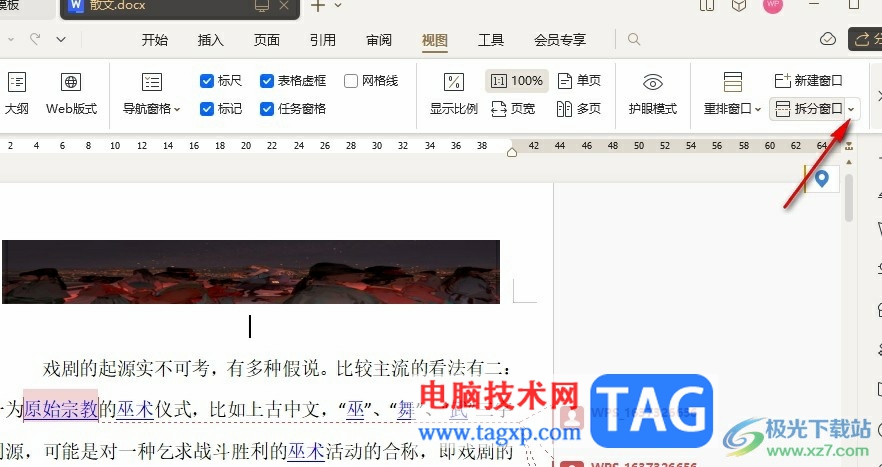Click the share button at top right
882x467 pixels.
866,39
